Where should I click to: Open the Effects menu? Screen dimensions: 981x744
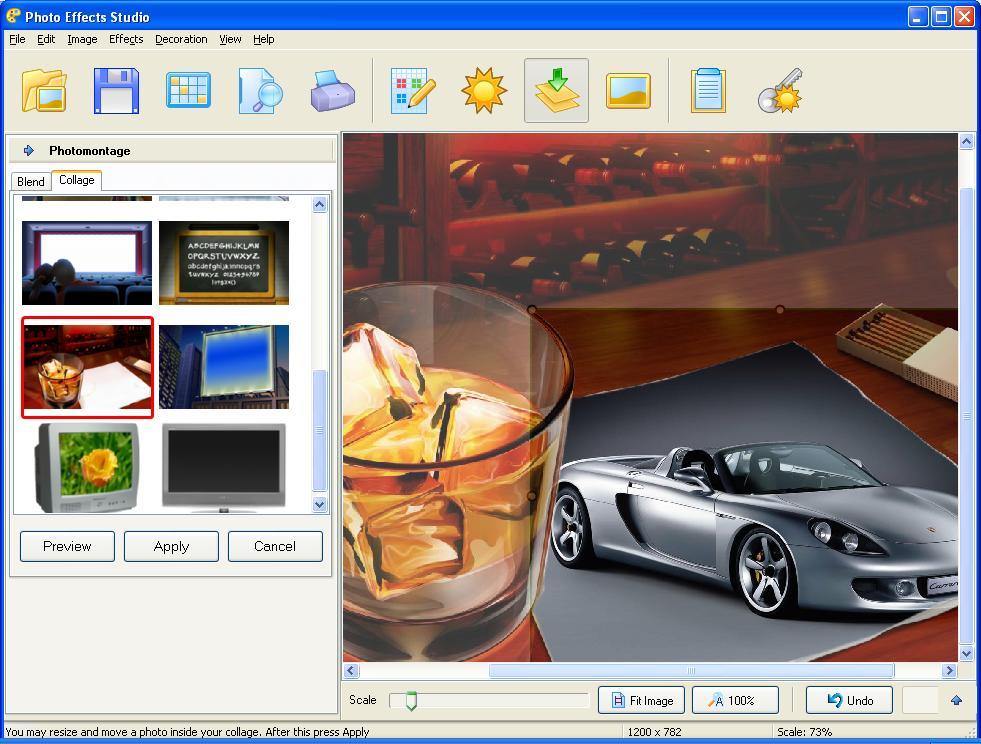click(125, 39)
